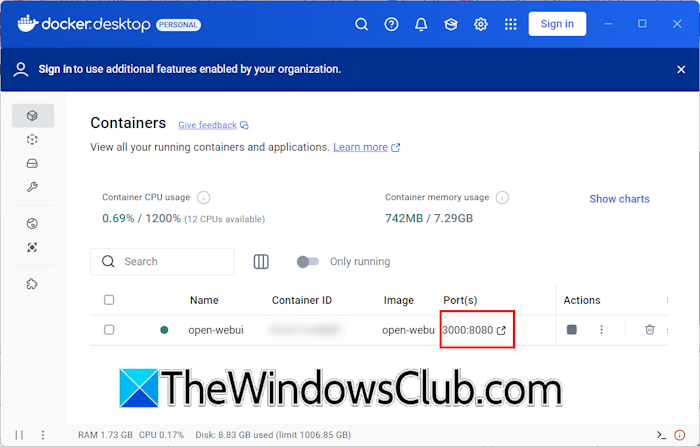Open Images in the sidebar
Viewport: 700px width, 447px height.
pos(32,140)
